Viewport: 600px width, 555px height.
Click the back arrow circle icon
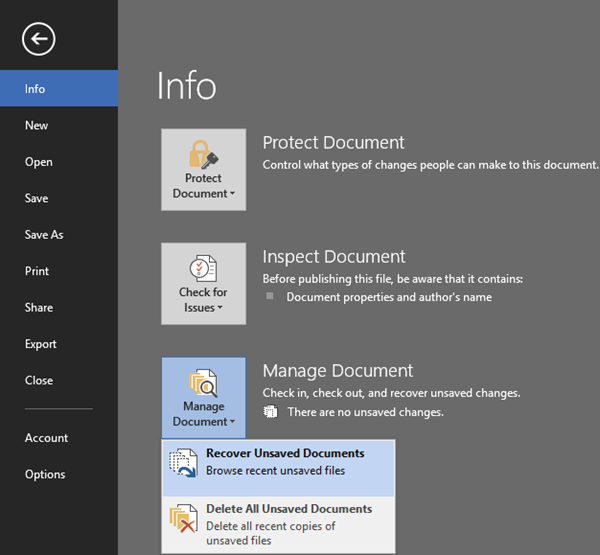[x=38, y=39]
